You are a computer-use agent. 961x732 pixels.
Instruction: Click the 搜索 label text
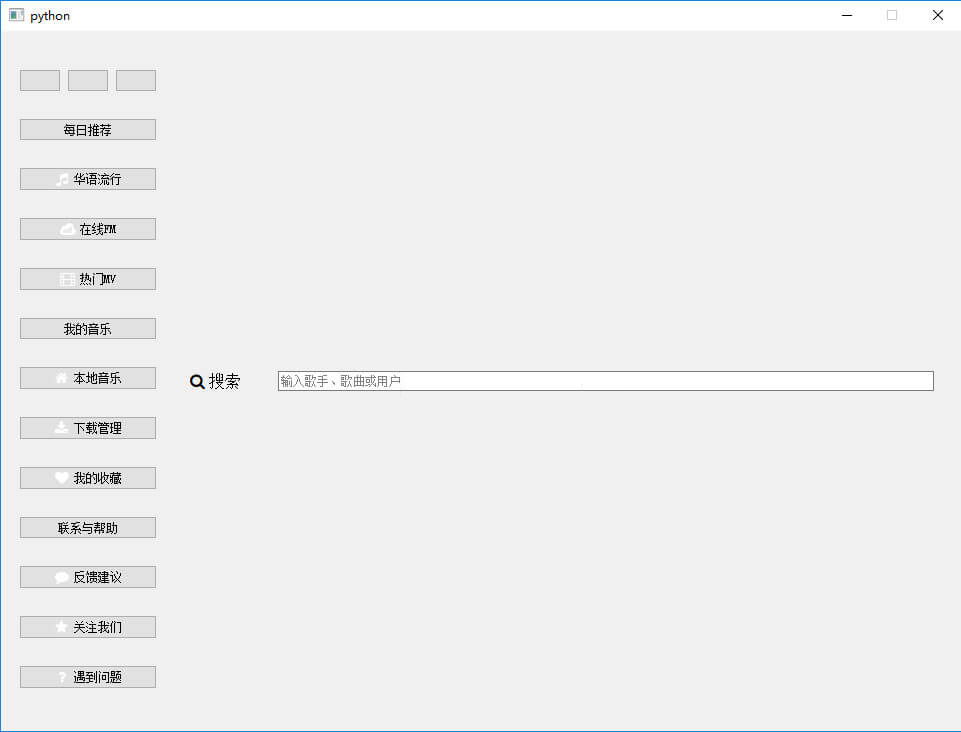(x=224, y=381)
